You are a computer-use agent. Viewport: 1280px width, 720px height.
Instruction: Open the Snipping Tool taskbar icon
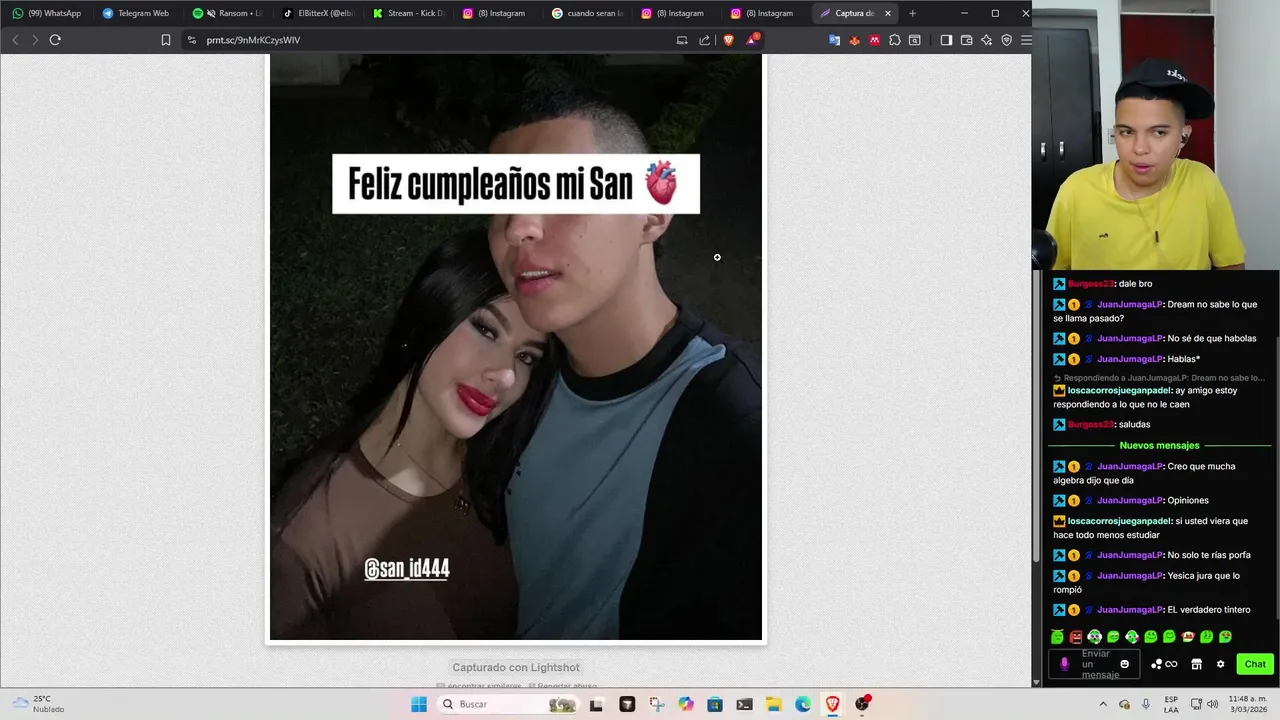point(656,704)
